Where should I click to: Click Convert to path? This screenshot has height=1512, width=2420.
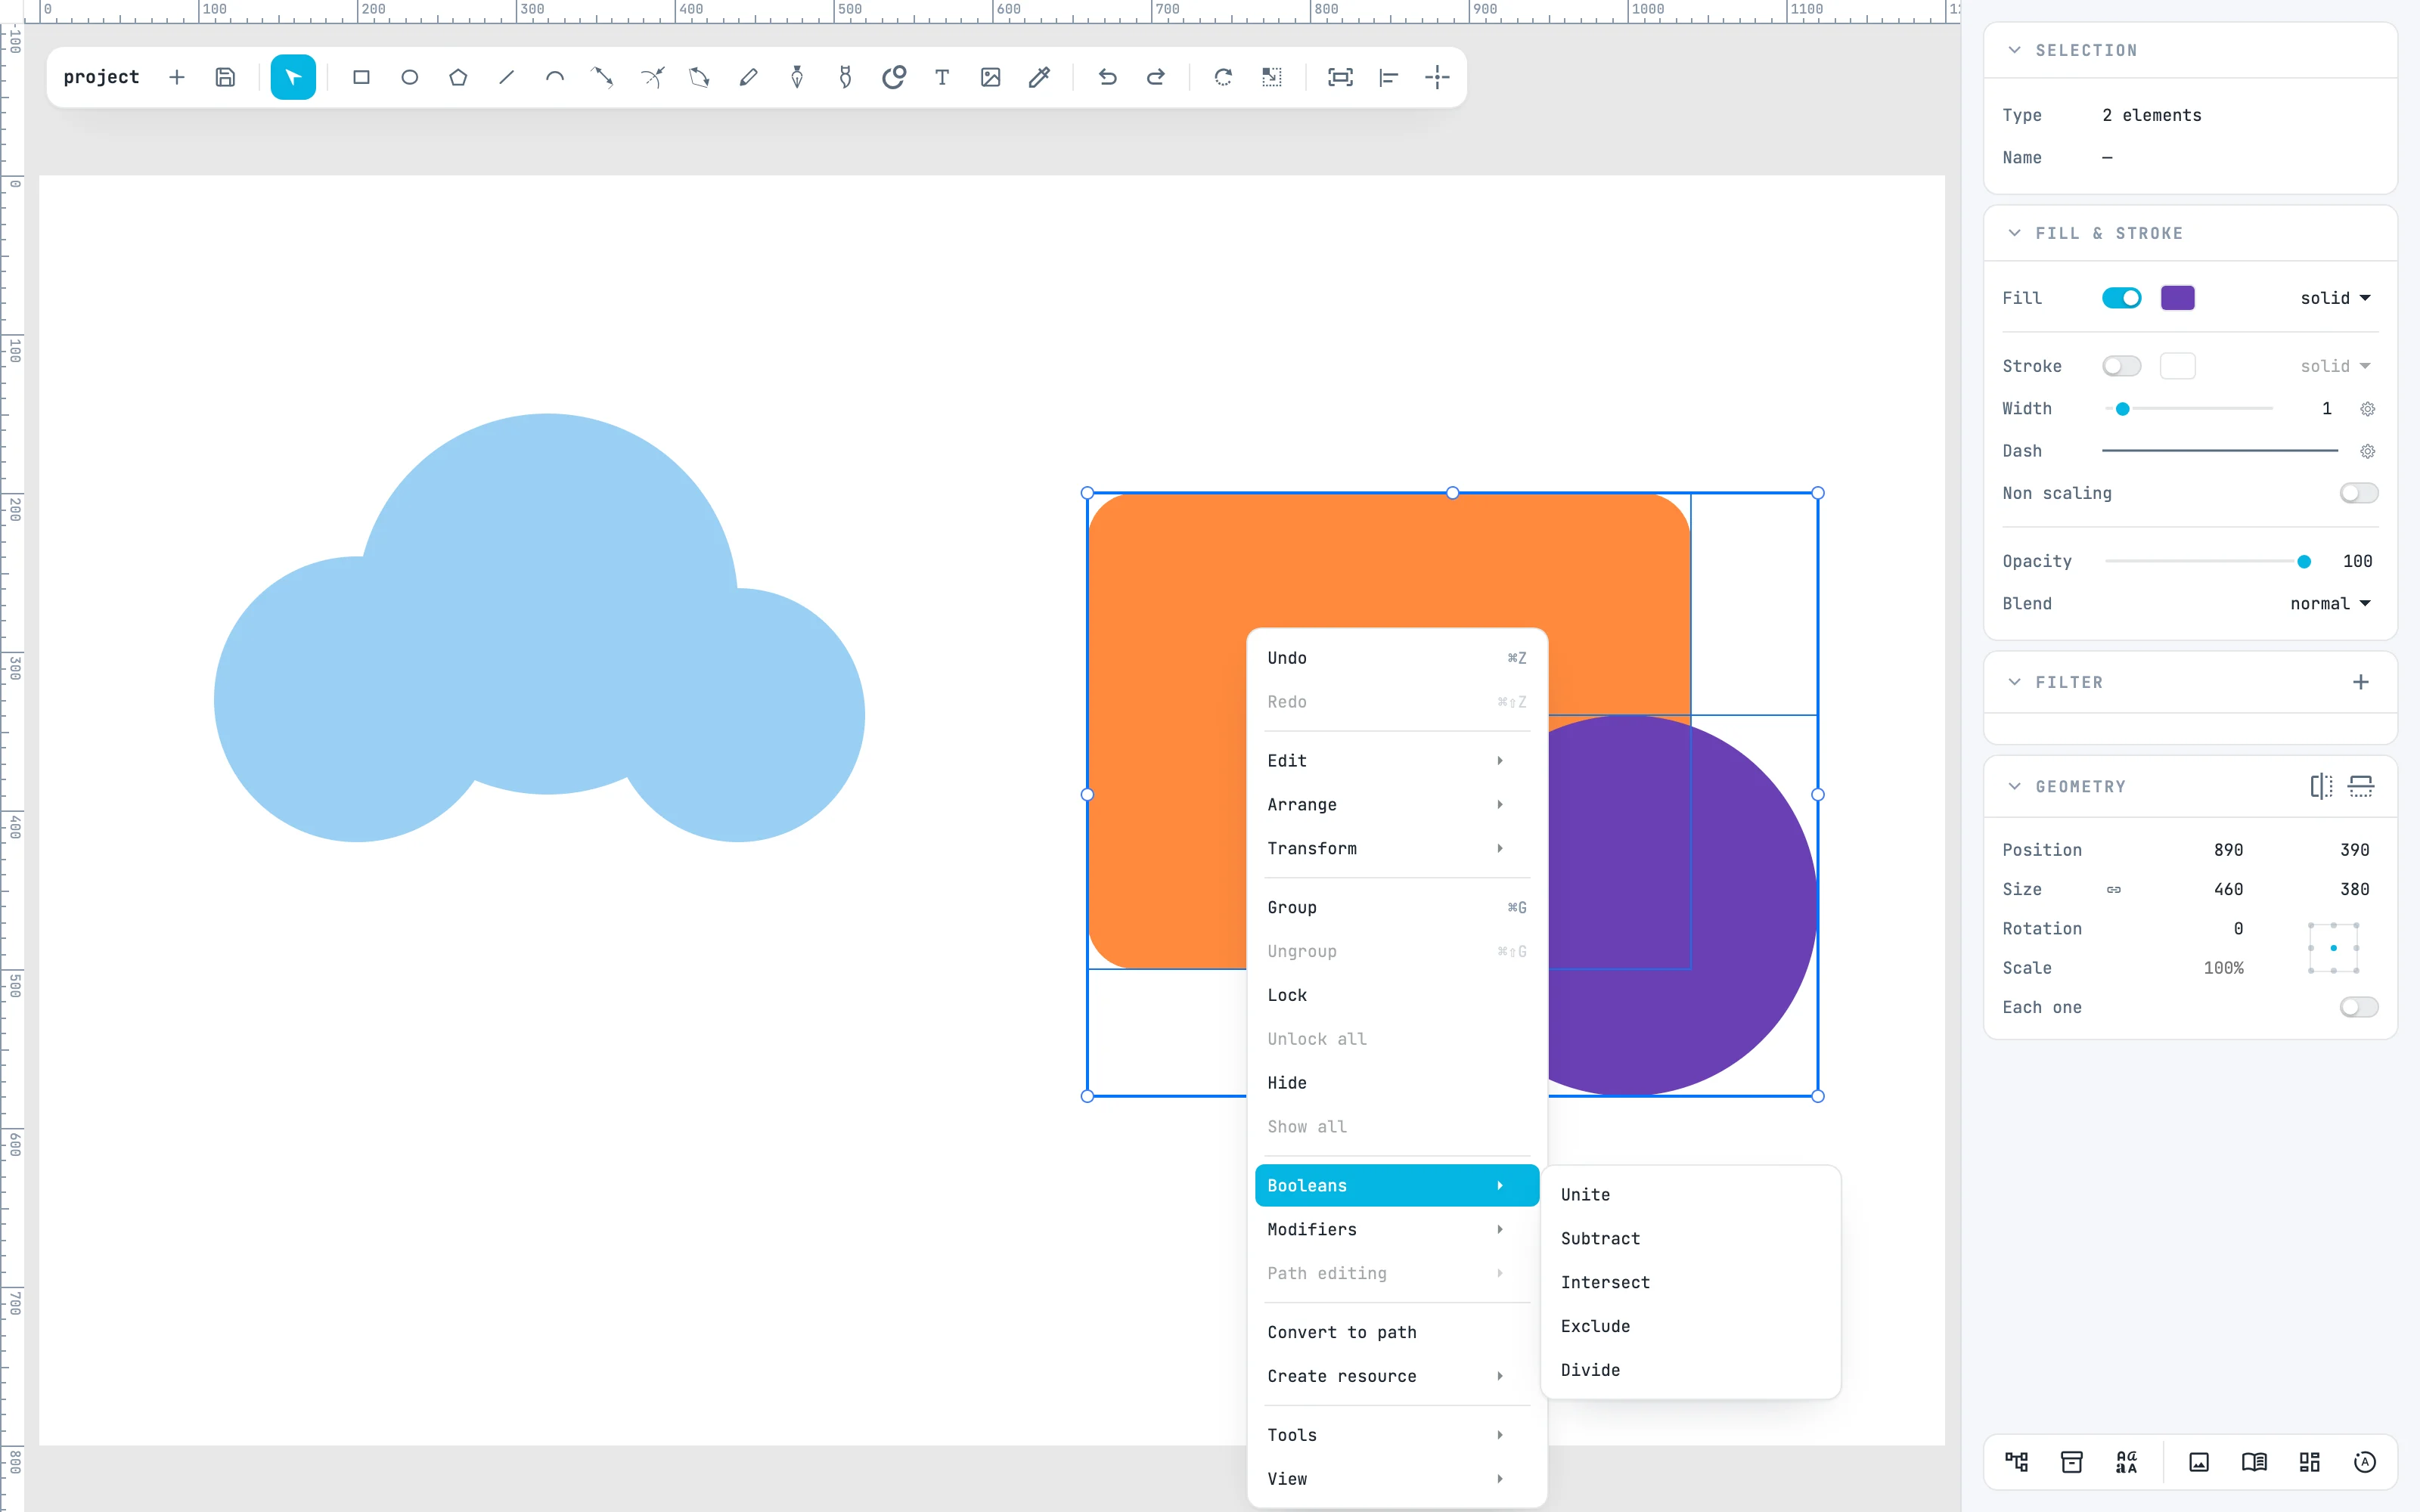tap(1396, 1333)
